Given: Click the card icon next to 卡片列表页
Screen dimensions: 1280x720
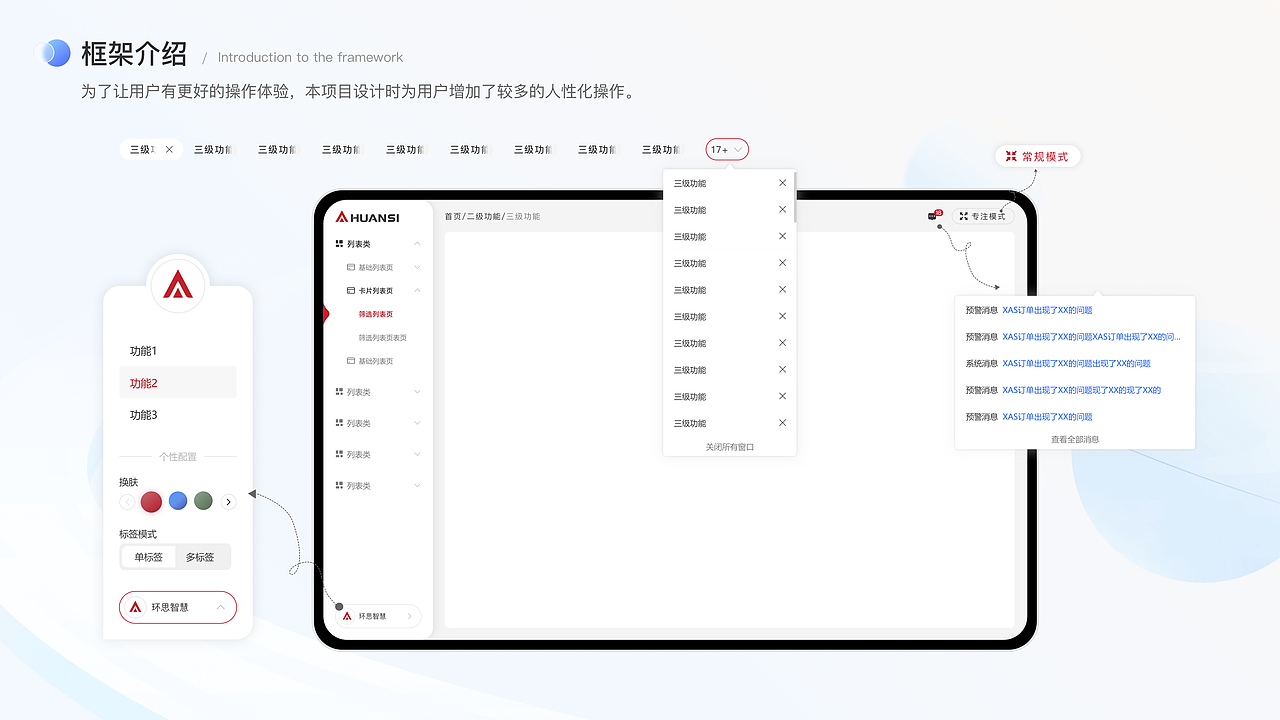Looking at the screenshot, I should 350,290.
